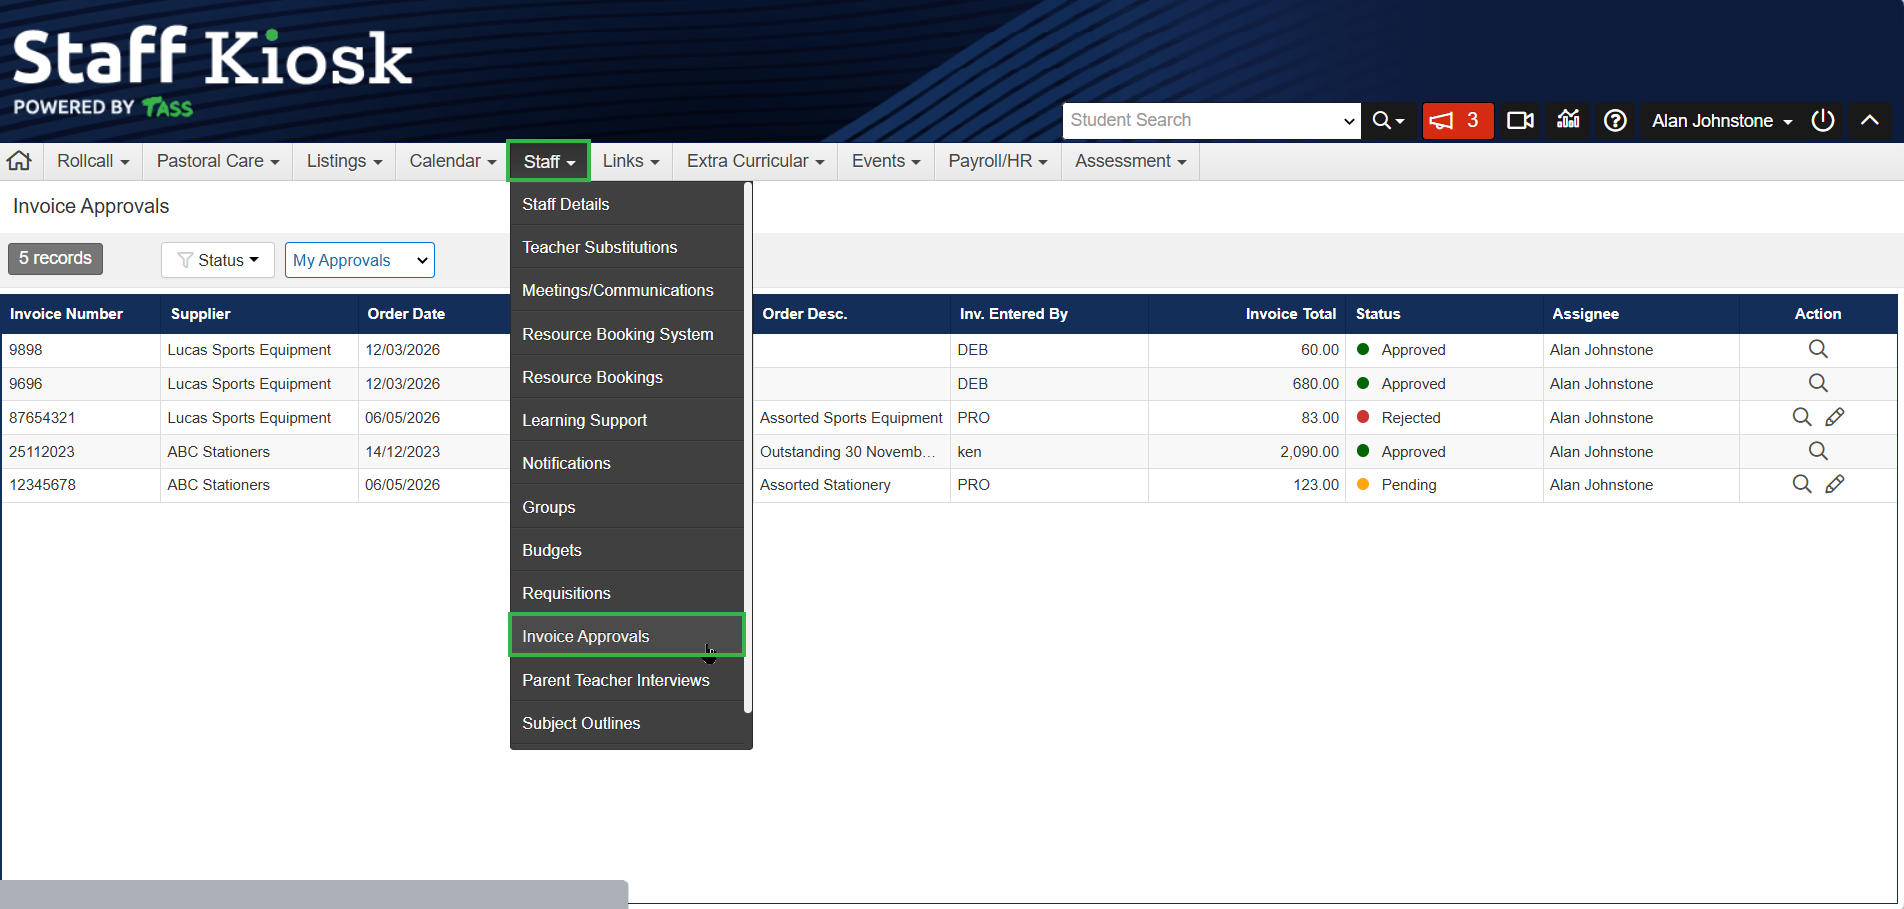
Task: Click the power logout icon
Action: pos(1823,121)
